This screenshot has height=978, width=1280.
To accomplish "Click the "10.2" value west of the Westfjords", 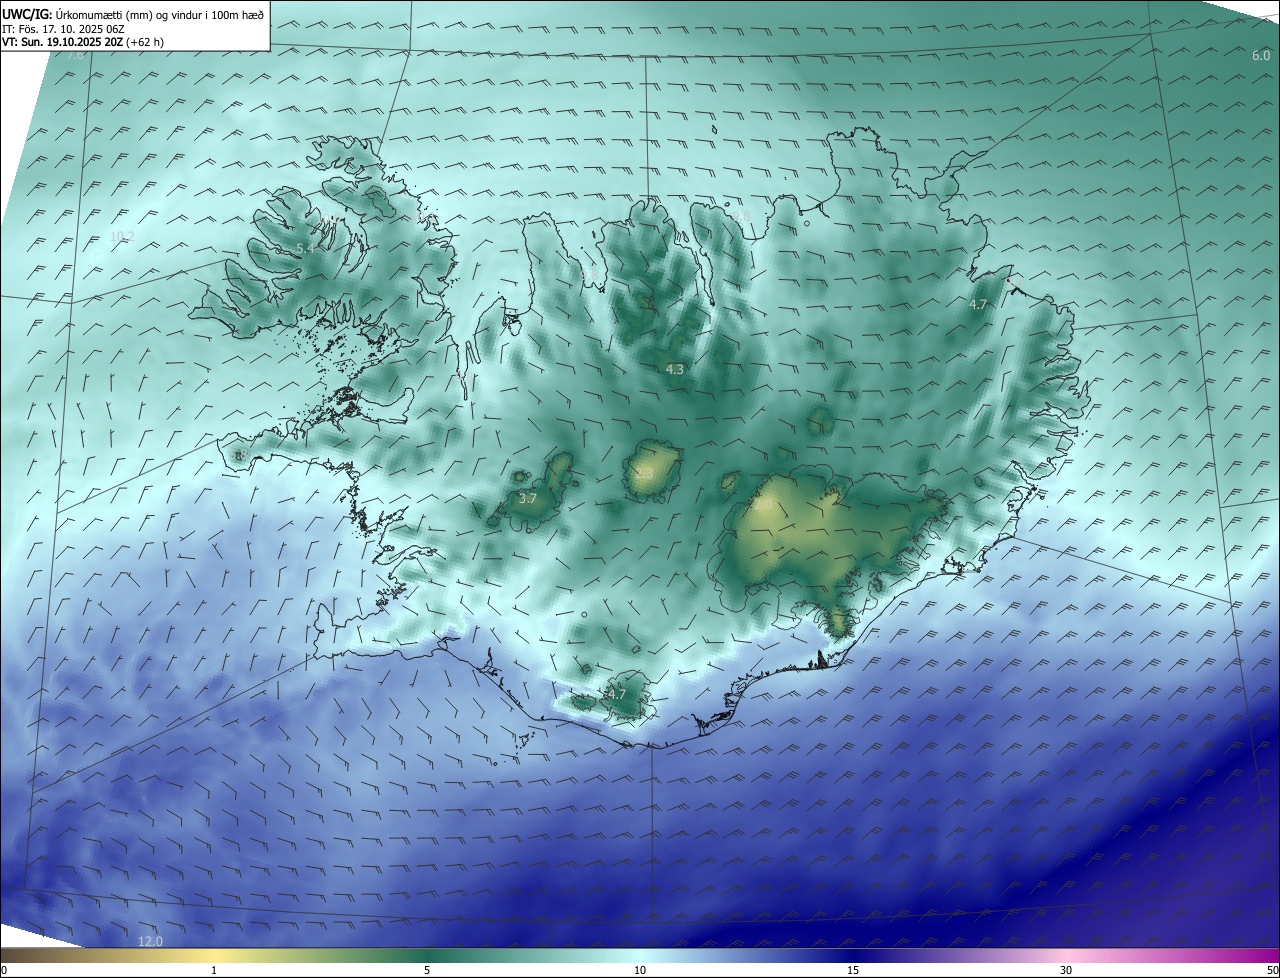I will pyautogui.click(x=122, y=237).
